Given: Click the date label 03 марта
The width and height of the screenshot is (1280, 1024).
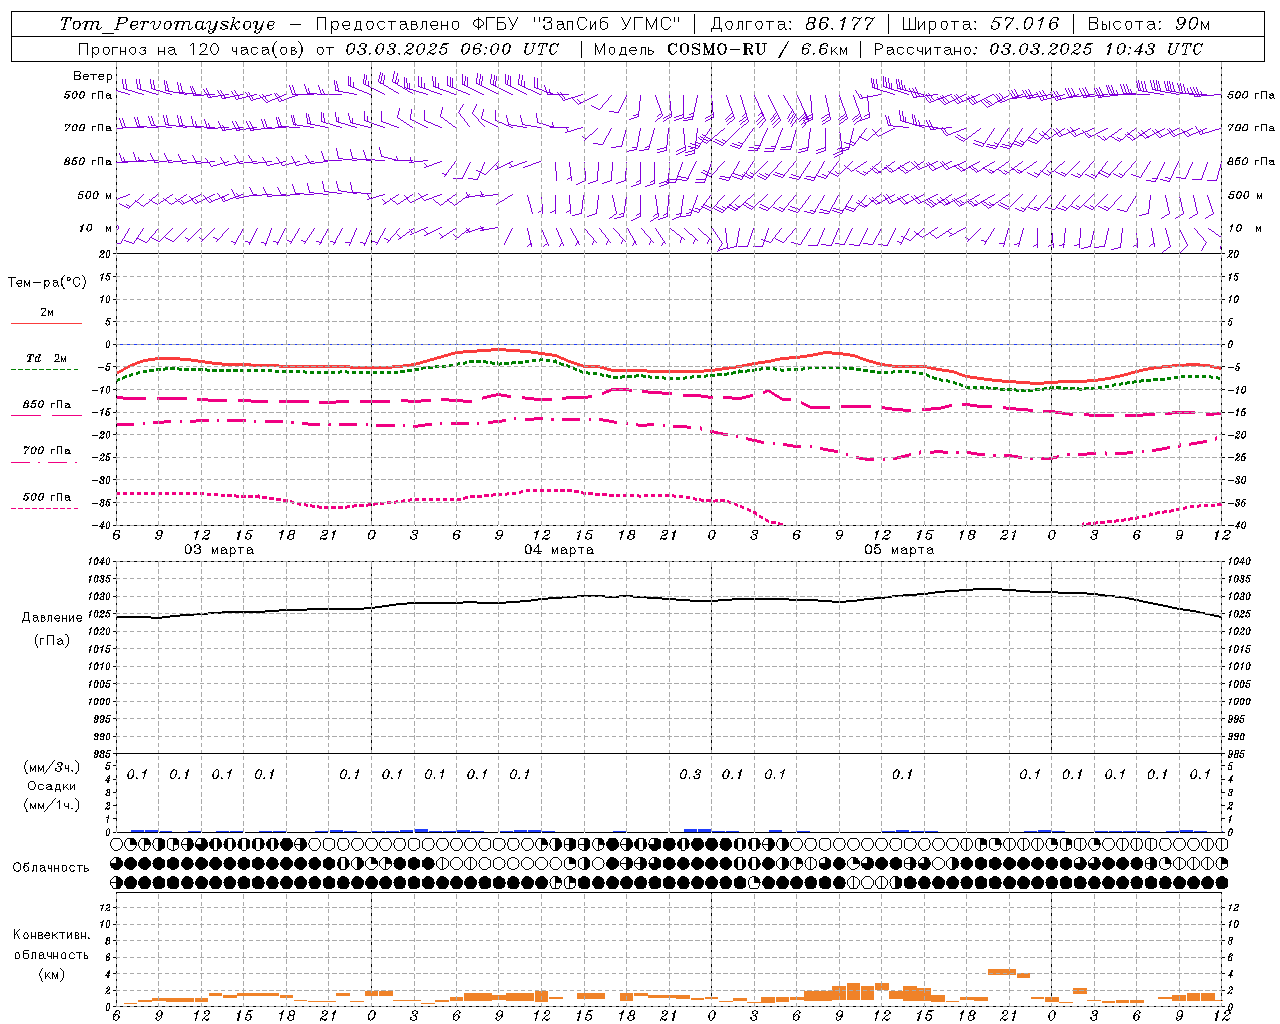Looking at the screenshot, I should pyautogui.click(x=219, y=550).
